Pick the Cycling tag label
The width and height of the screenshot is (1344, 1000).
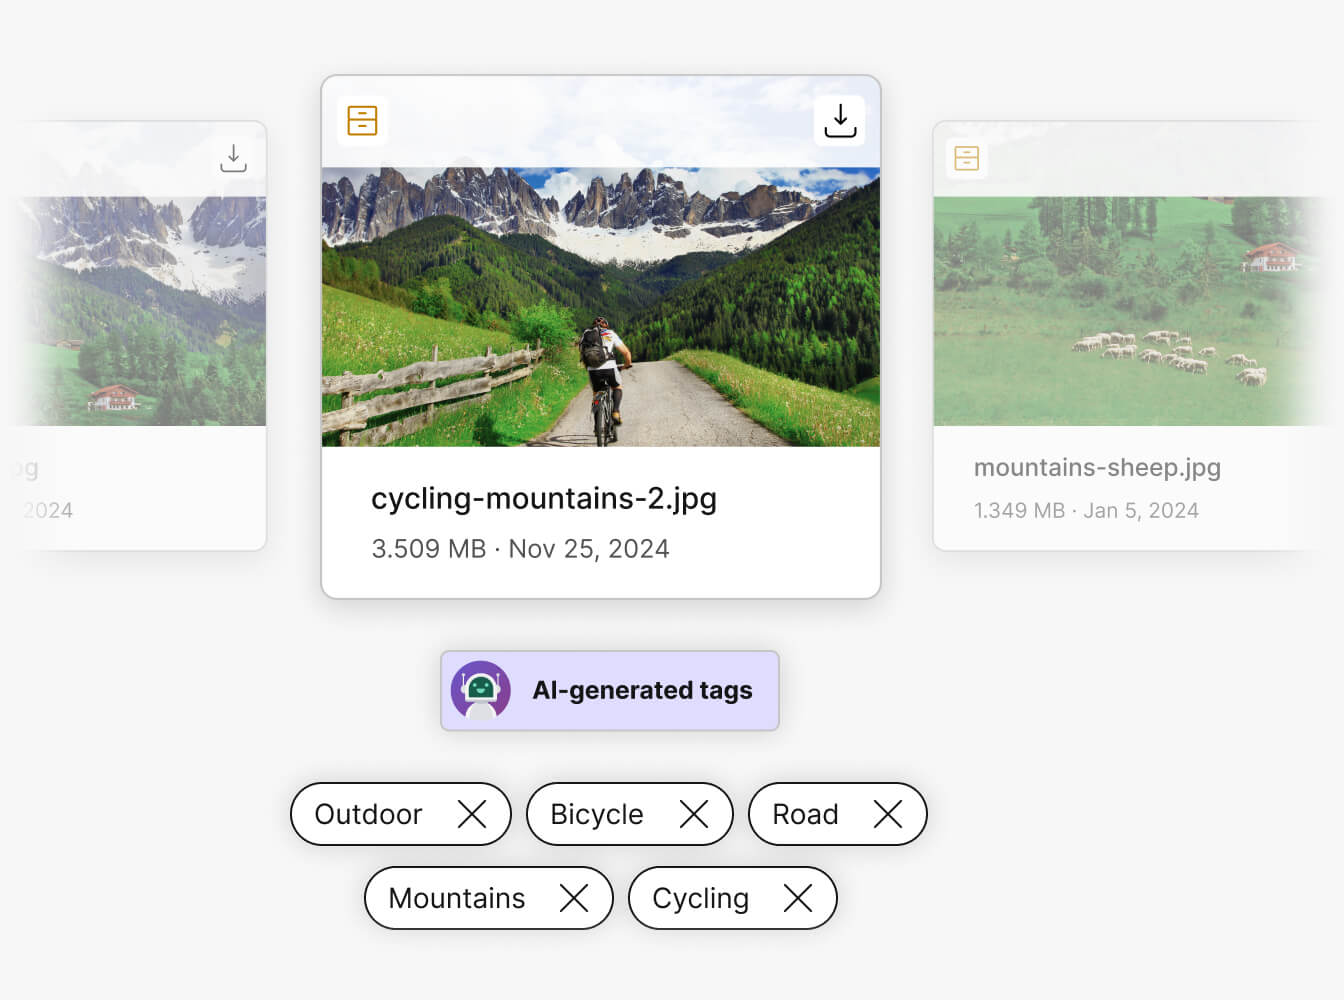(x=700, y=898)
